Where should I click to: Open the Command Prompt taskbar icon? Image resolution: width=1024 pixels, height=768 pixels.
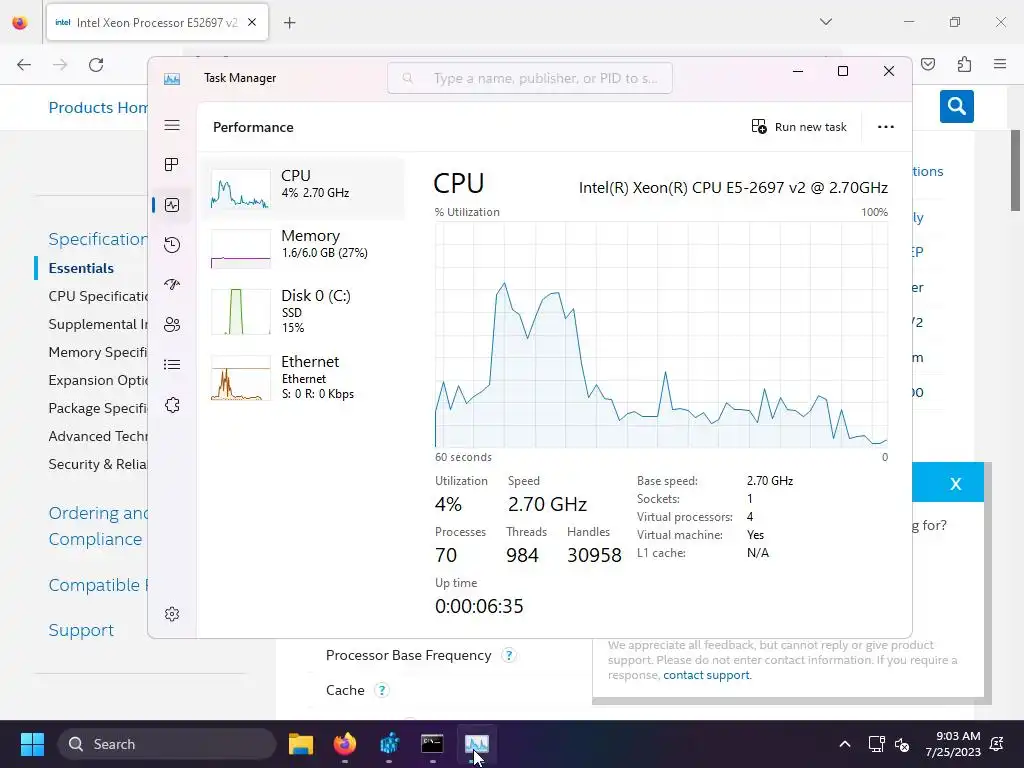(x=432, y=744)
